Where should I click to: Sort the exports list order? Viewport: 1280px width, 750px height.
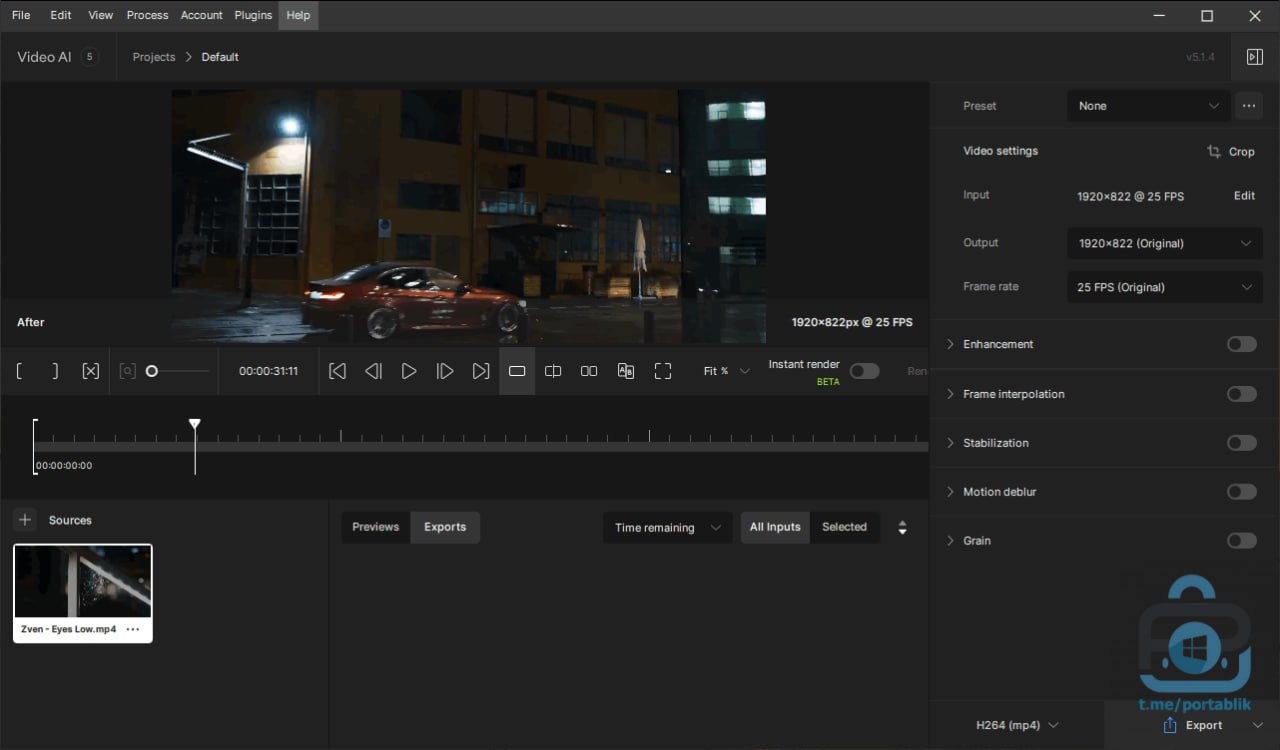click(x=902, y=528)
